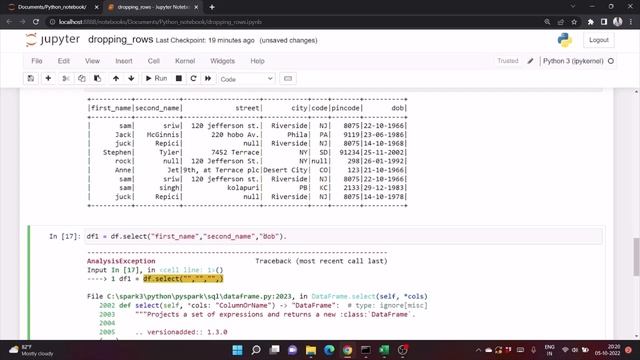Open the tab search chevron in title bar
This screenshot has height=360, width=640.
click(x=573, y=7)
